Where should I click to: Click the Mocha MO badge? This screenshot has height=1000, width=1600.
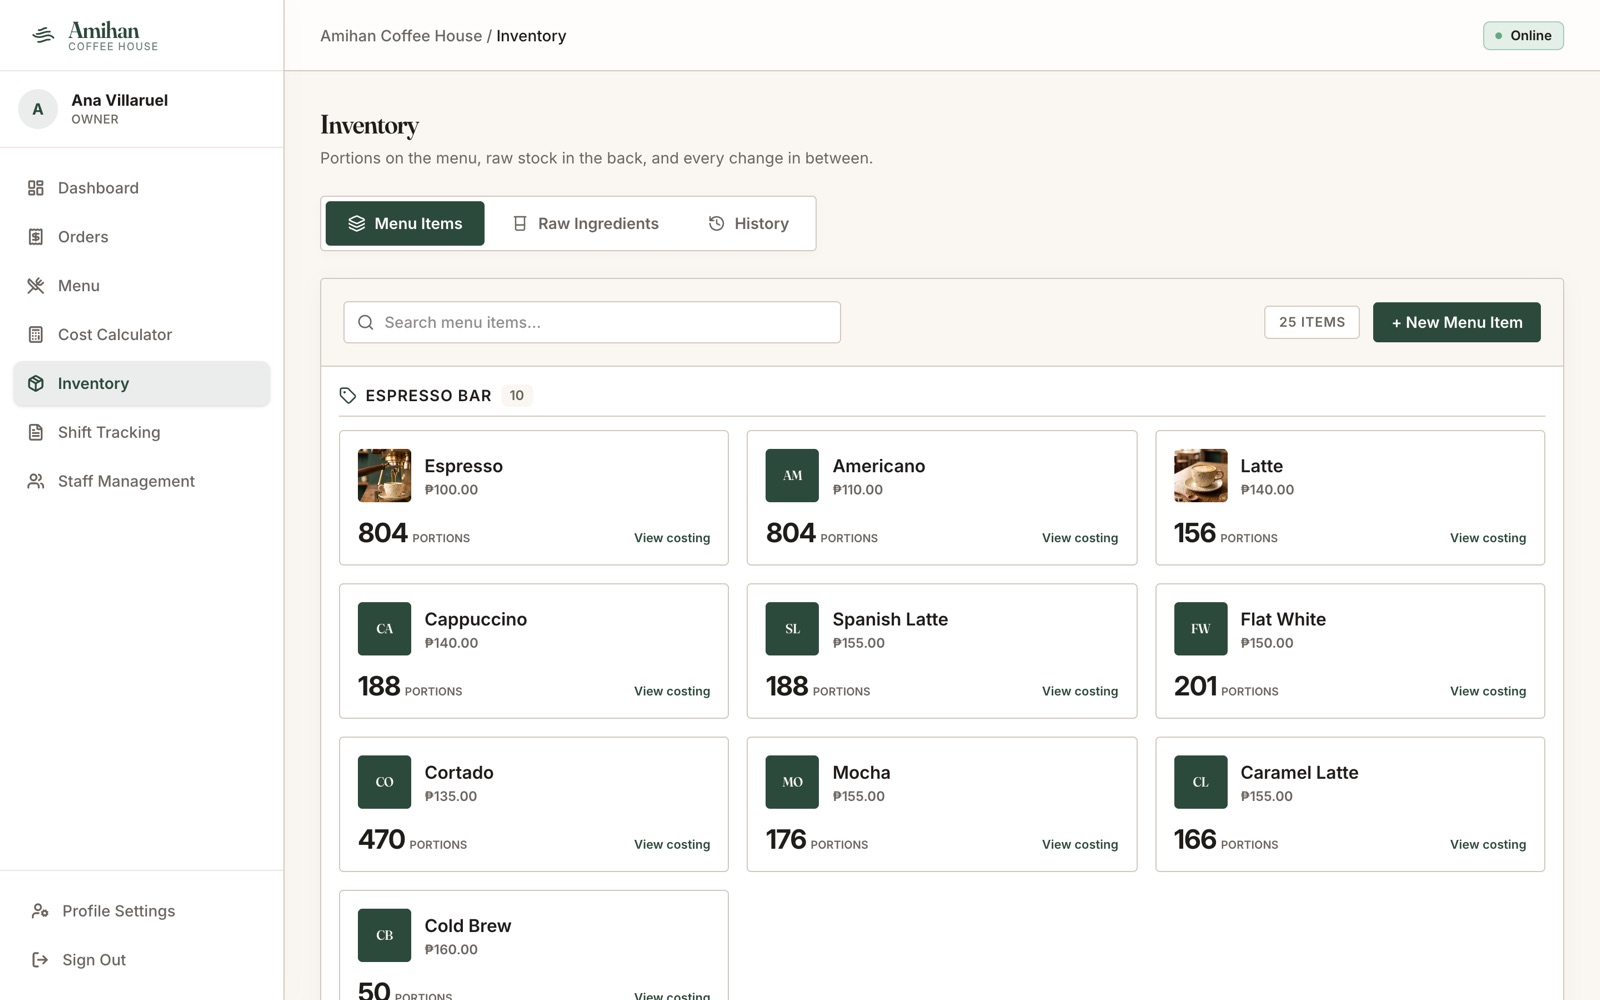pos(792,782)
